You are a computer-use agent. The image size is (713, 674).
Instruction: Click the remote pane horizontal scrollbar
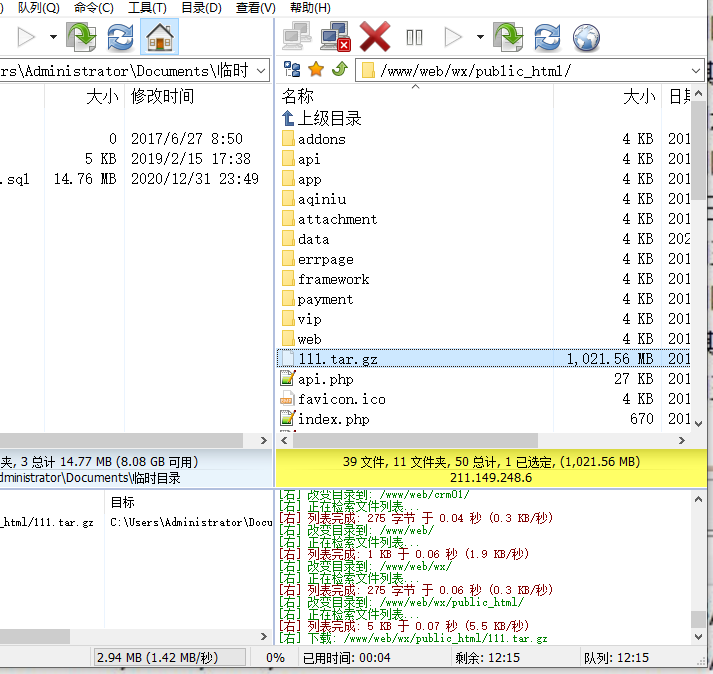point(480,440)
